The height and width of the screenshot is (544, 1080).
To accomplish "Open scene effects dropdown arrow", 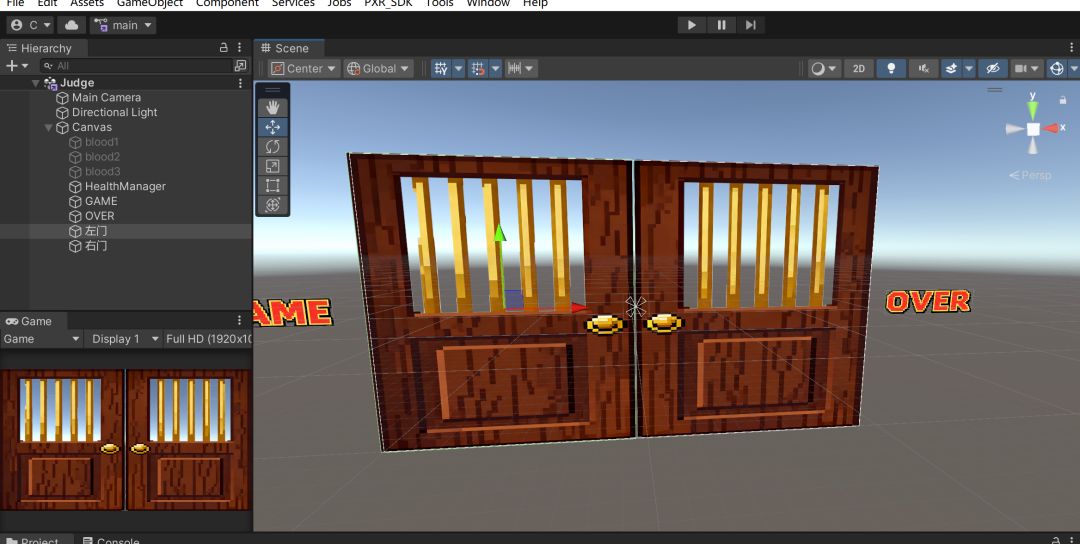I will (x=969, y=68).
